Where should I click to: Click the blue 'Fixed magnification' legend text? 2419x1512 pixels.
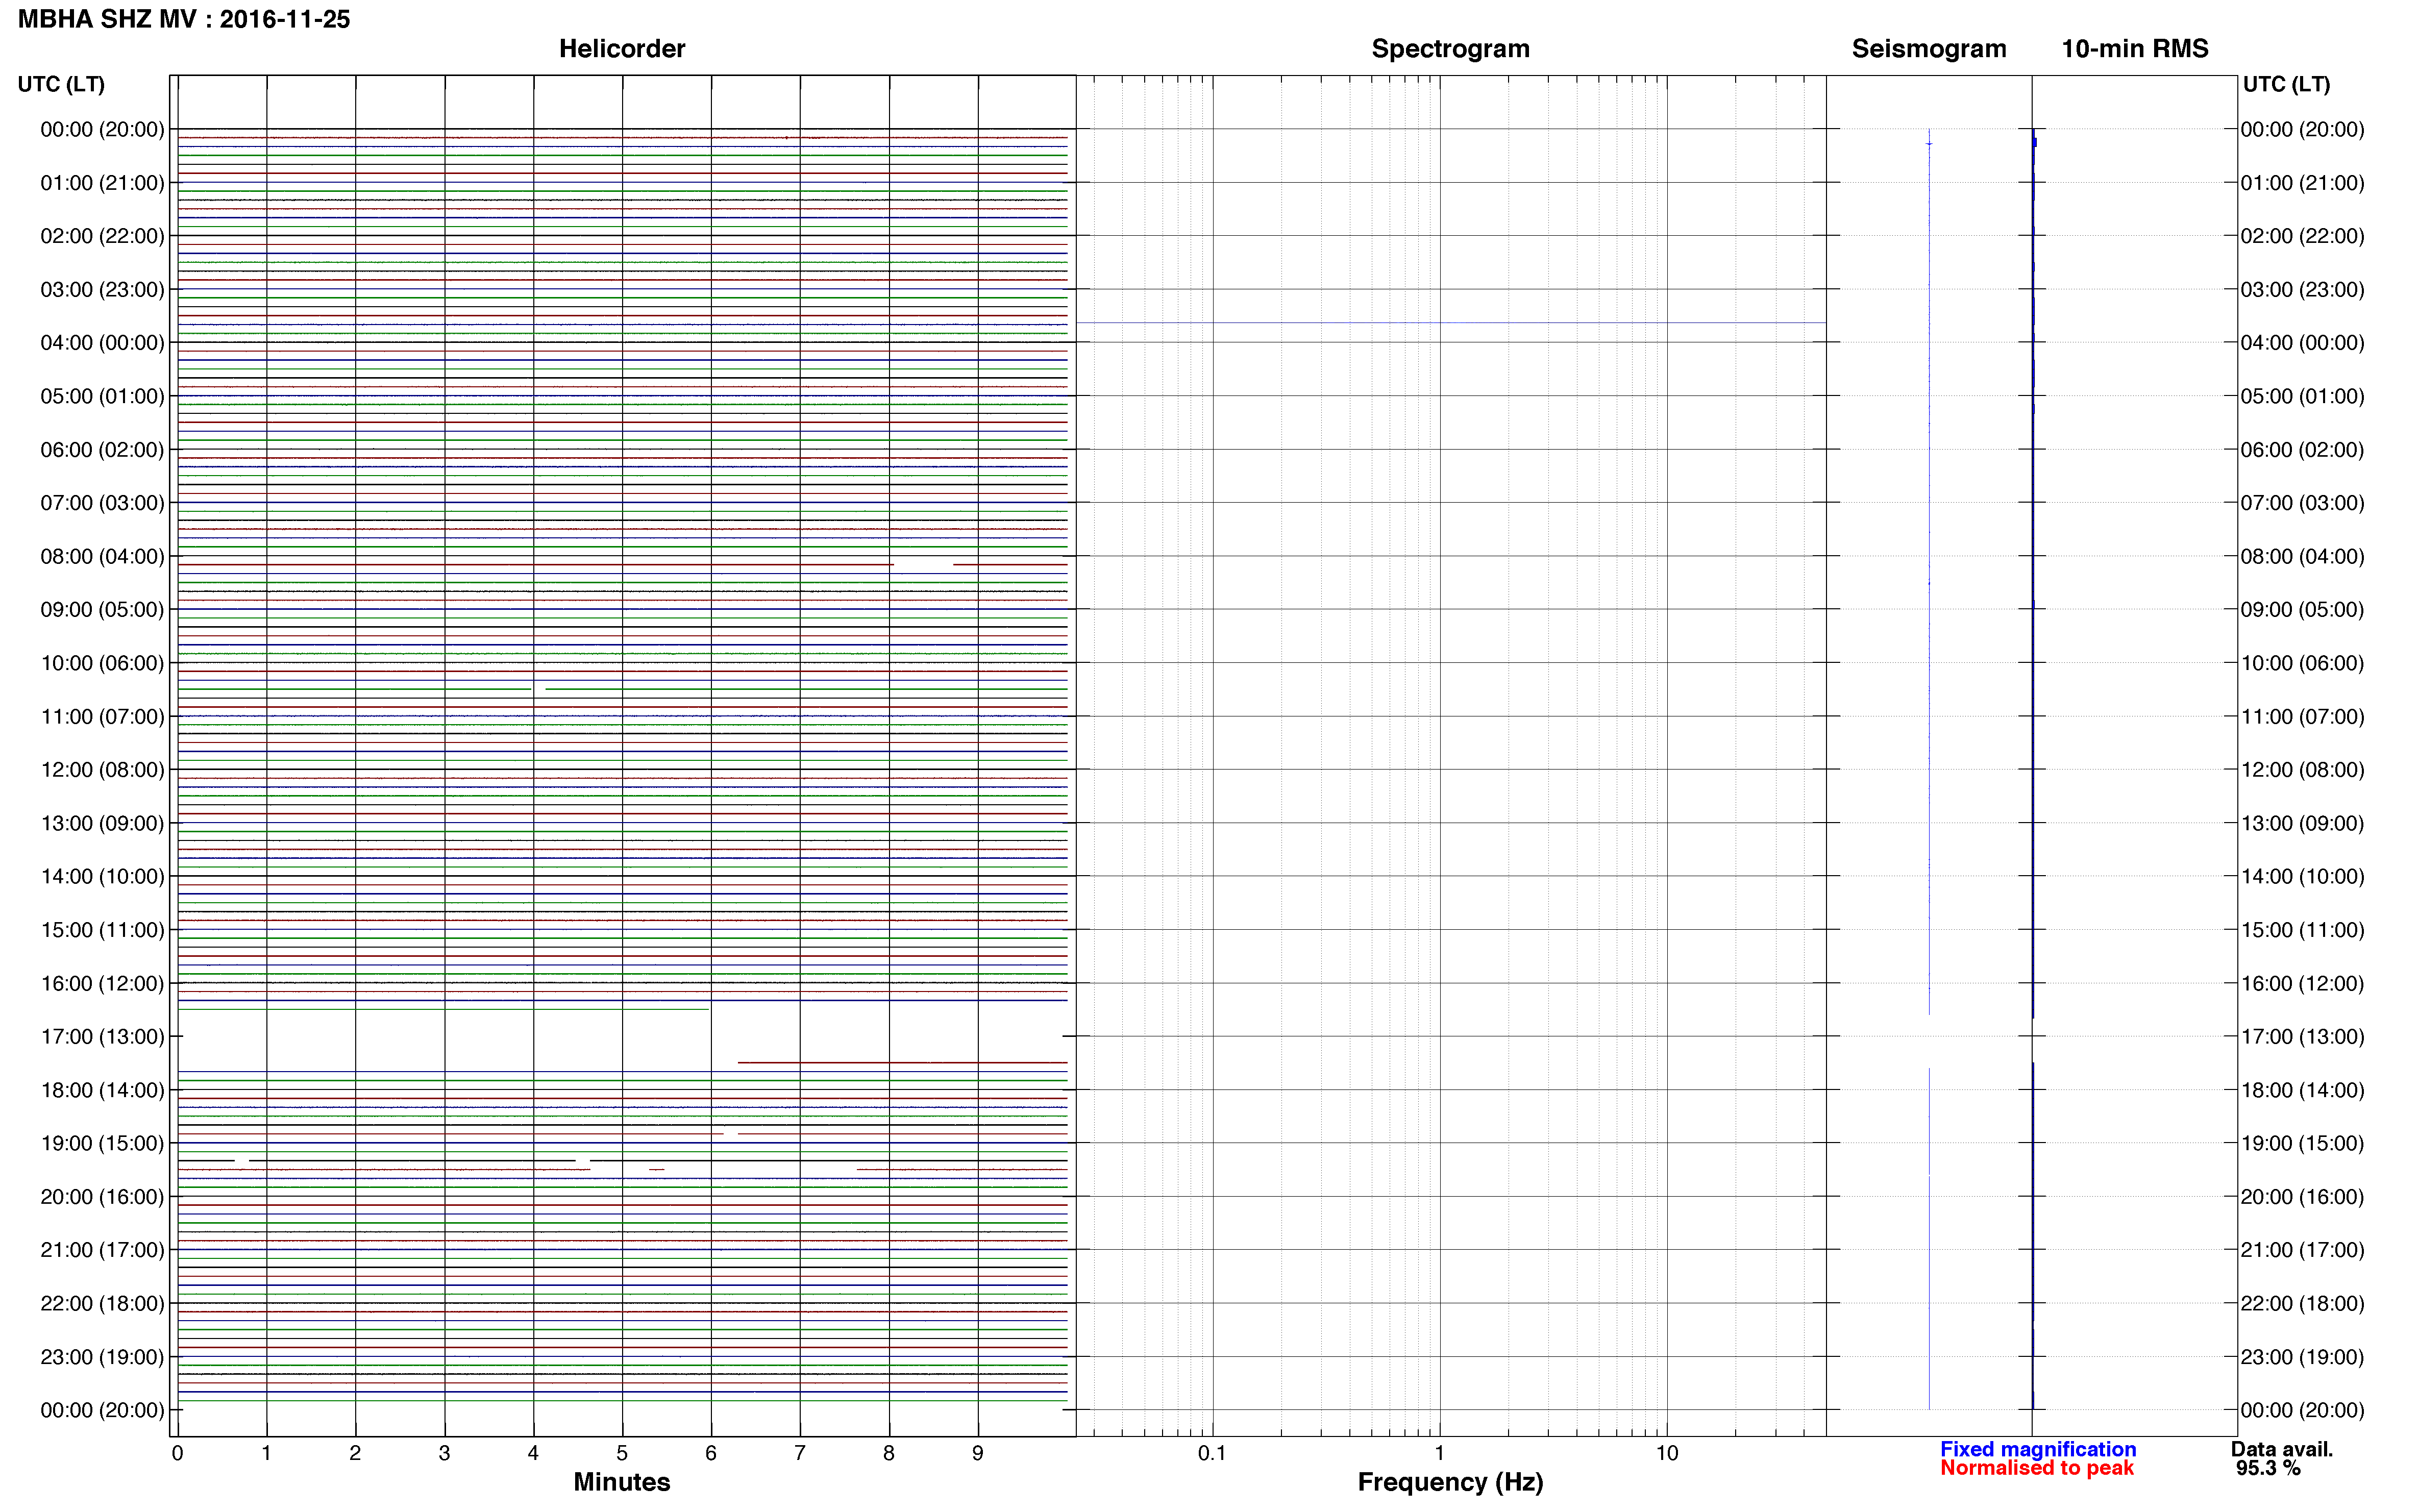coord(2038,1449)
